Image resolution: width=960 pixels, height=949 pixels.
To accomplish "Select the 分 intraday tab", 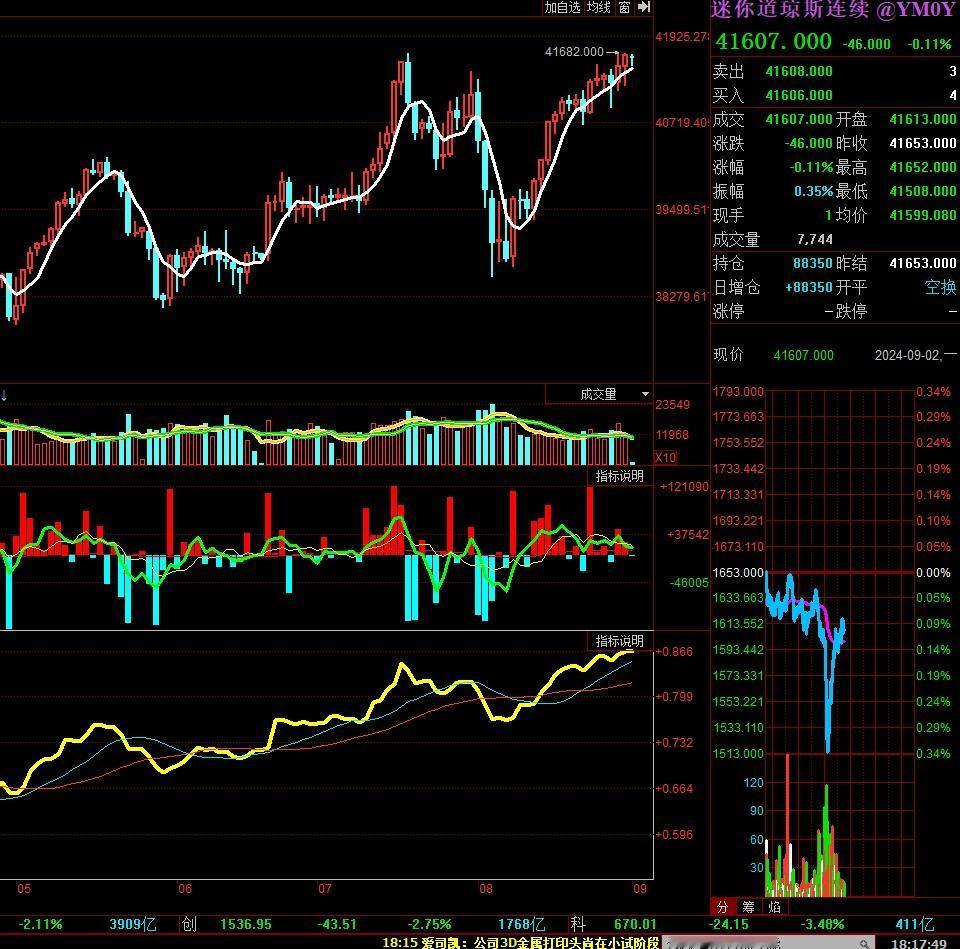I will point(722,907).
